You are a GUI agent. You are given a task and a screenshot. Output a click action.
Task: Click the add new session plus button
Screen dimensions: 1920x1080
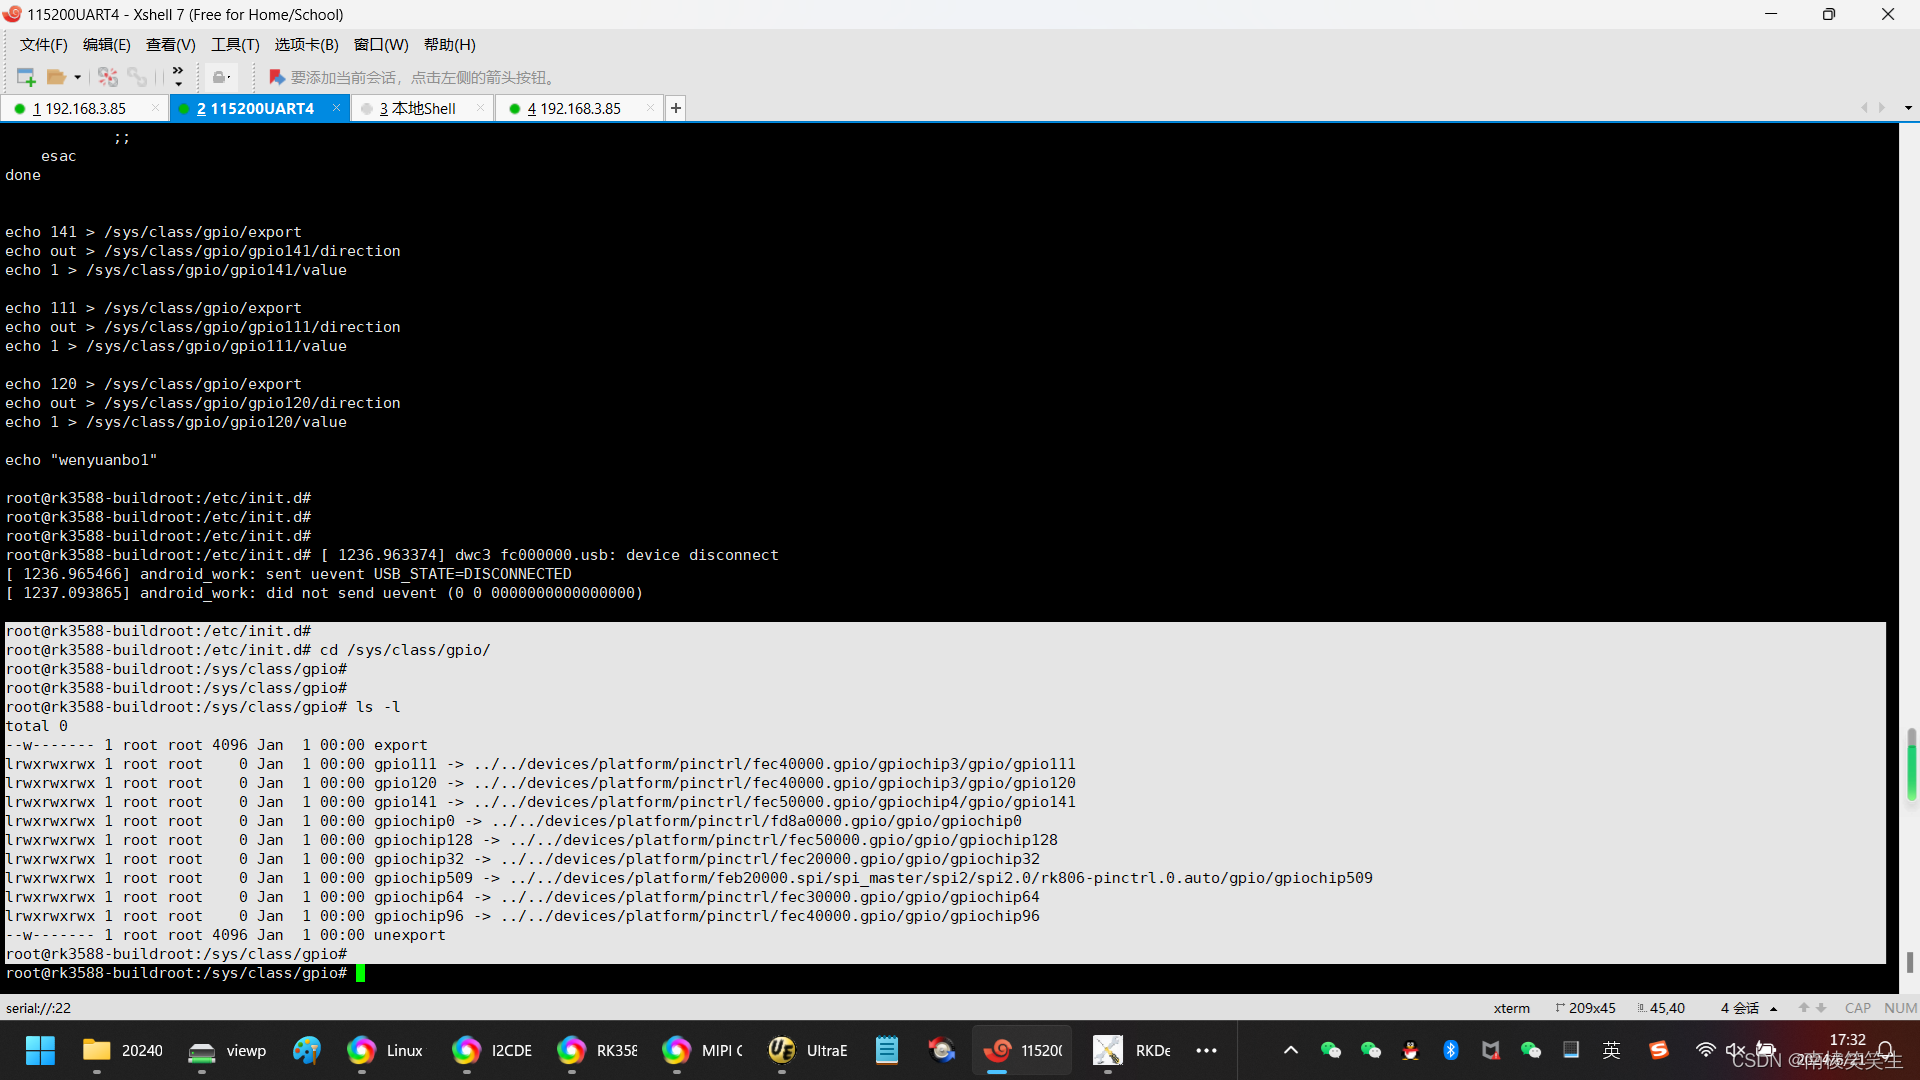pos(674,108)
